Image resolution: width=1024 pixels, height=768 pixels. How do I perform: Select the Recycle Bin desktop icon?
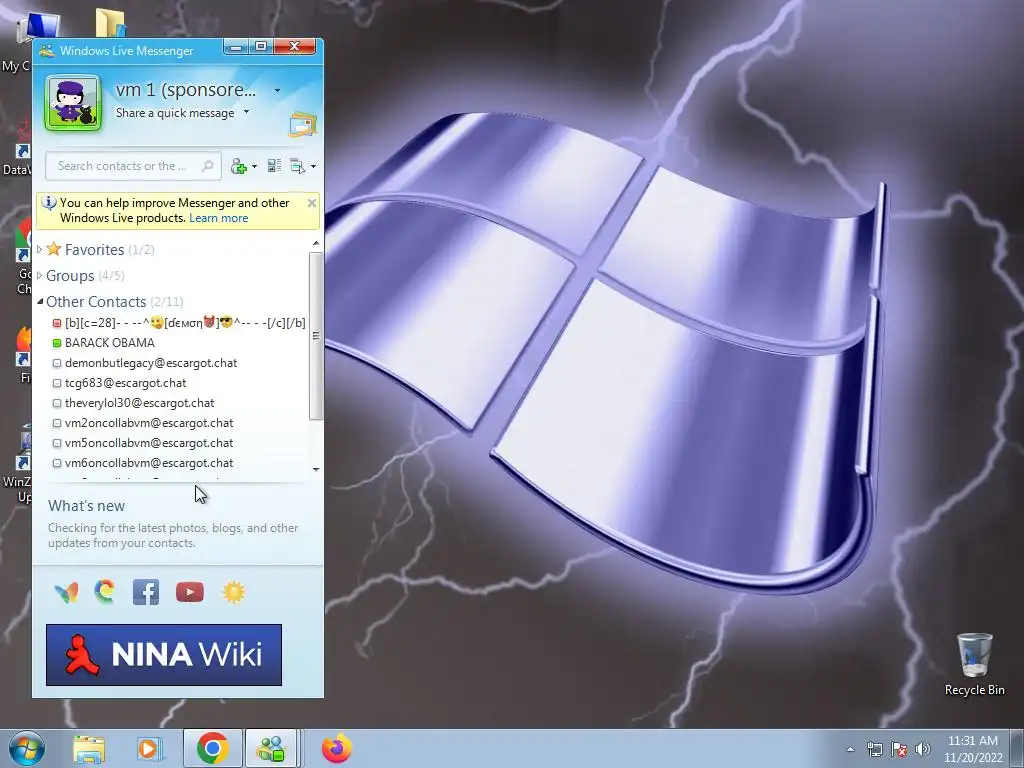[x=974, y=665]
